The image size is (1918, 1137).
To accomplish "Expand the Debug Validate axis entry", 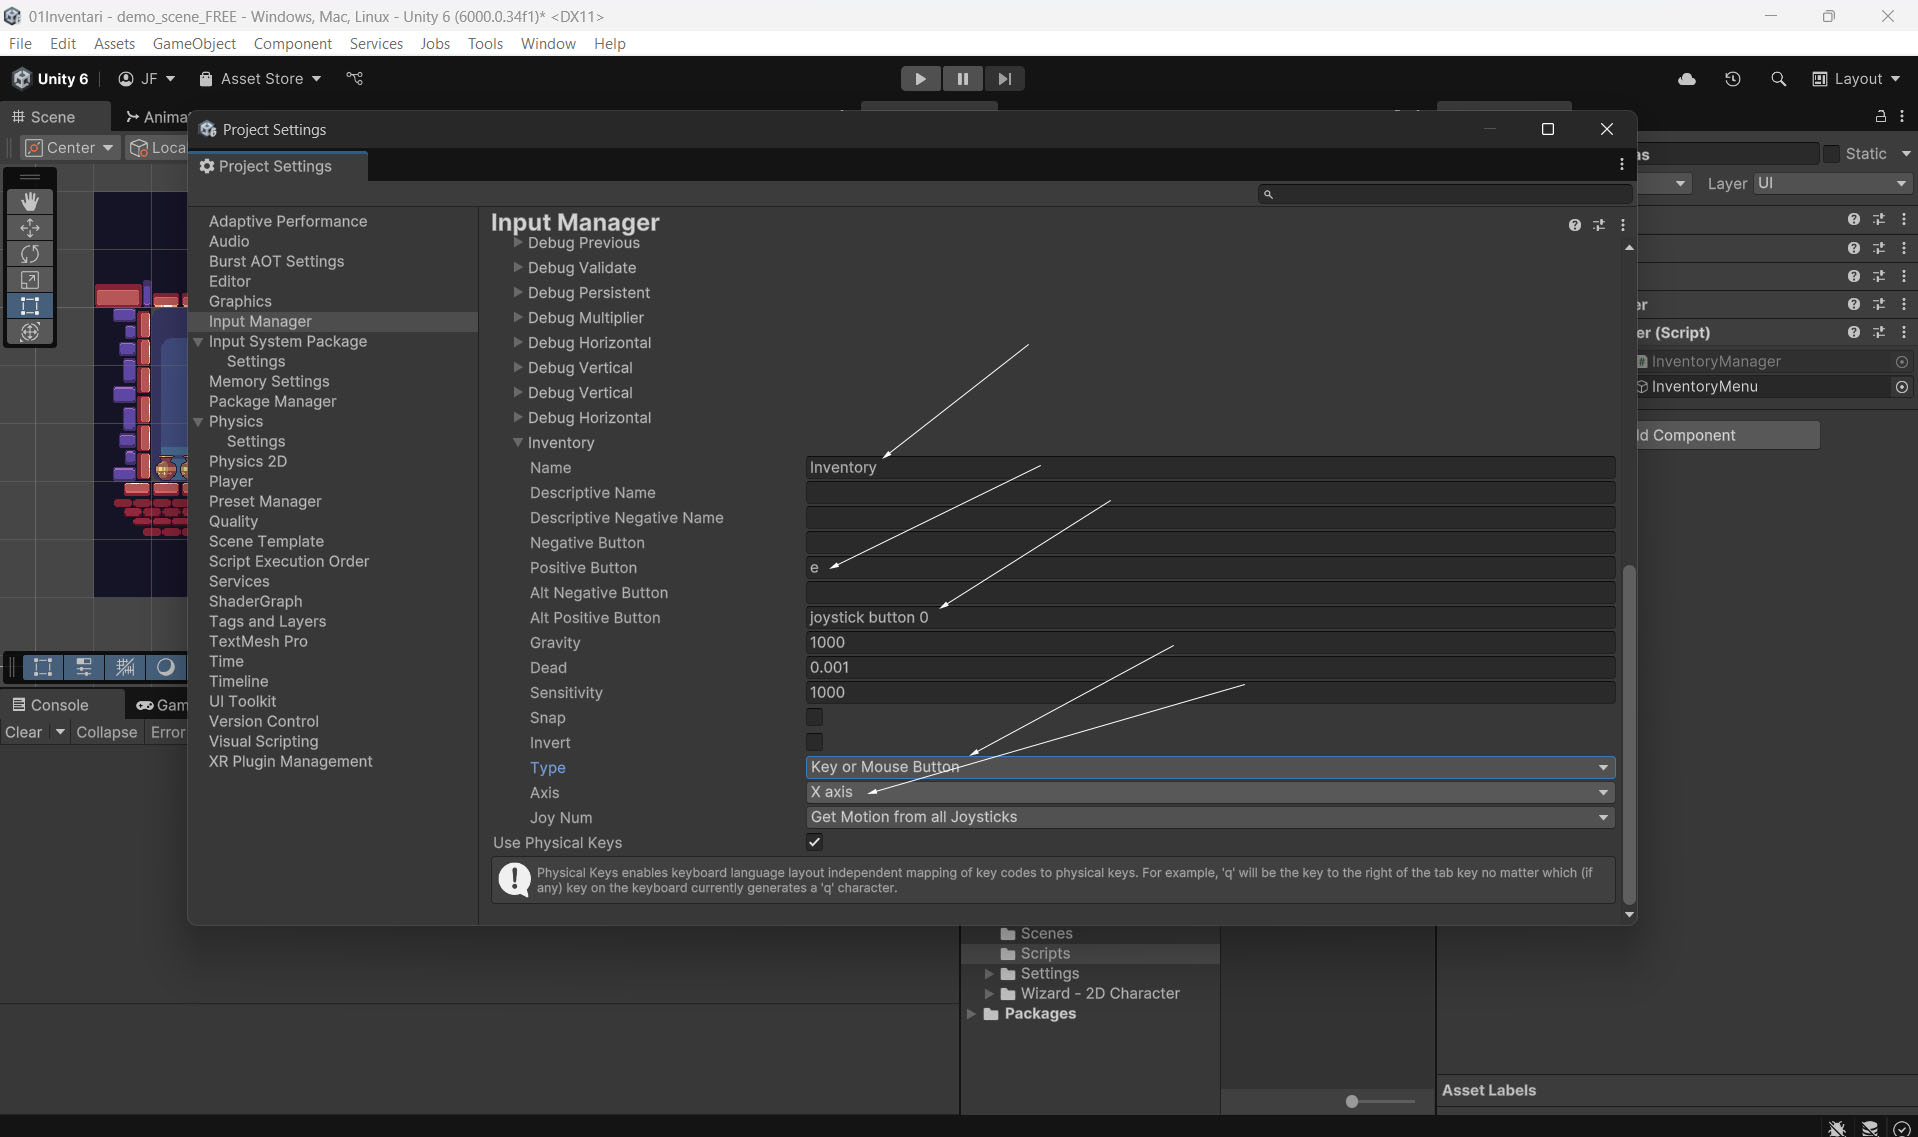I will pyautogui.click(x=518, y=267).
